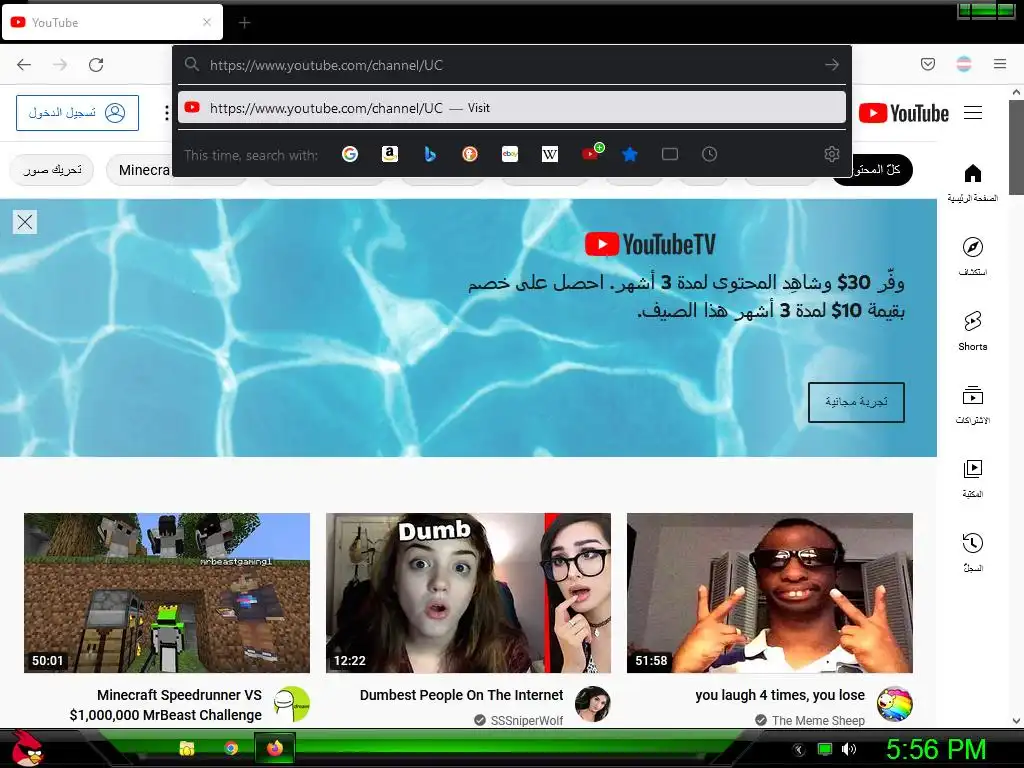Open the Angry Birds start menu button

(x=29, y=748)
